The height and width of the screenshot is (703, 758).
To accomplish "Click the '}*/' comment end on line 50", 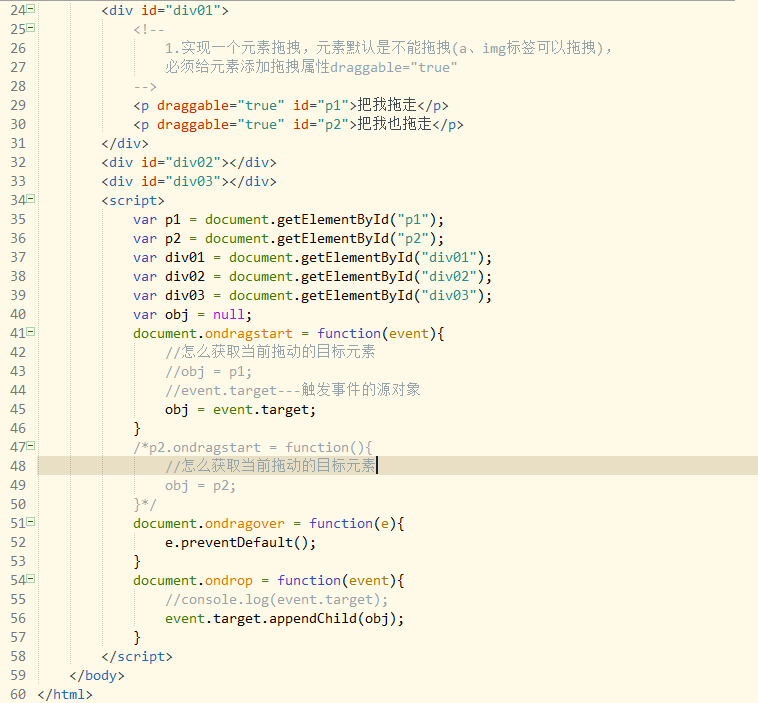I will [145, 505].
